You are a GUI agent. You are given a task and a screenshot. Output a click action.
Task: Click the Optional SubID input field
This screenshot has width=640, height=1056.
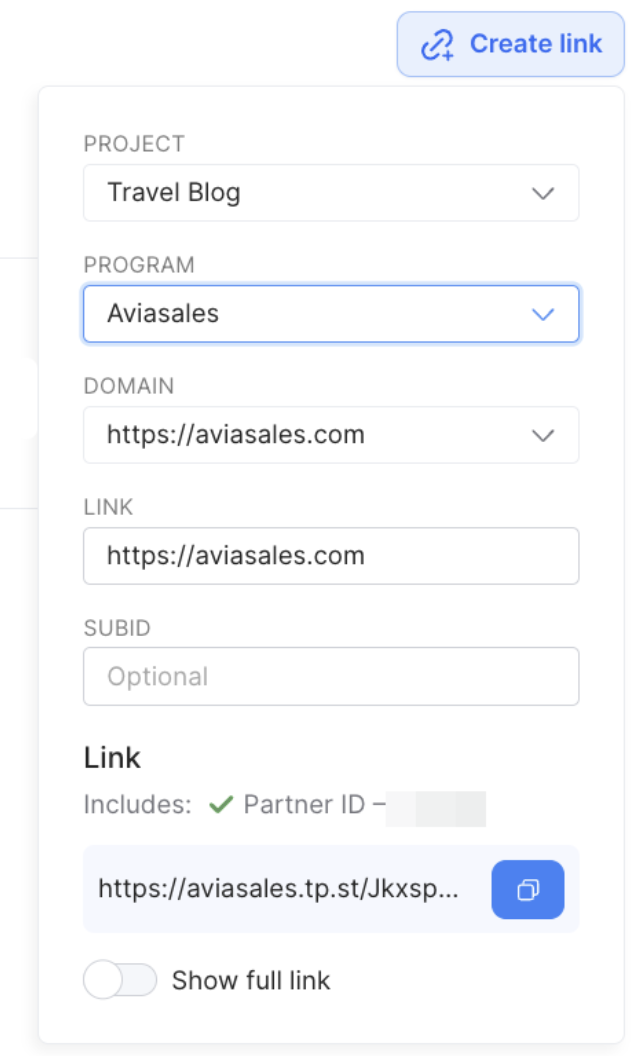331,676
